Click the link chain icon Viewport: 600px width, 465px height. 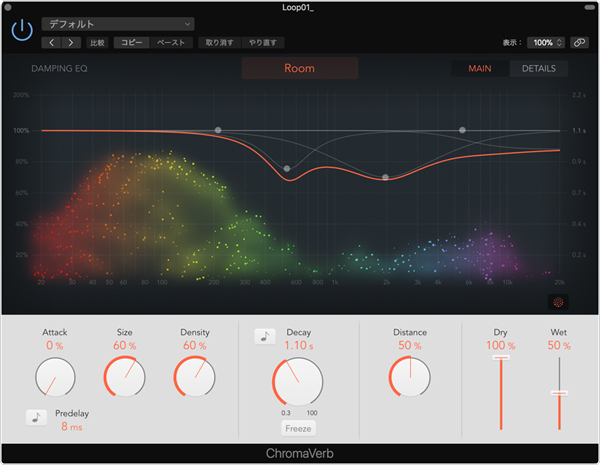coord(579,42)
